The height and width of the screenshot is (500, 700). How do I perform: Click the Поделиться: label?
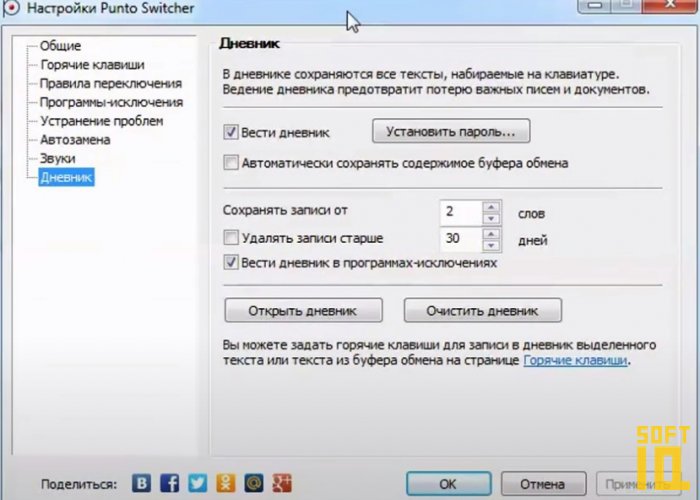point(79,484)
